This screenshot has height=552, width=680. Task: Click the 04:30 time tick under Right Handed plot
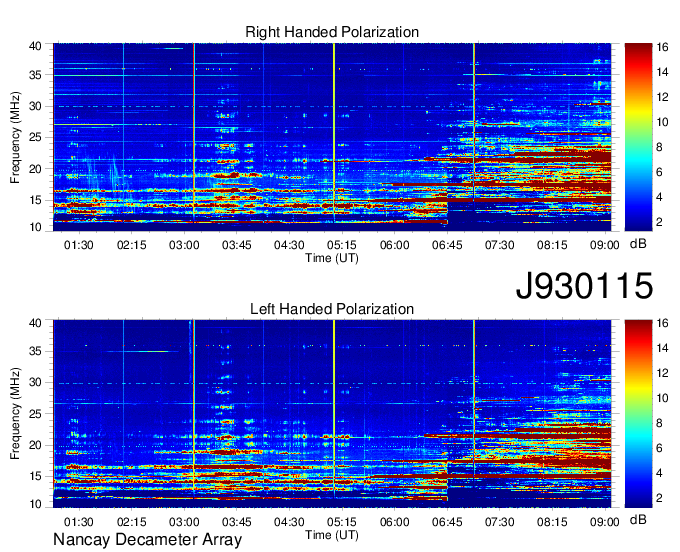click(289, 245)
